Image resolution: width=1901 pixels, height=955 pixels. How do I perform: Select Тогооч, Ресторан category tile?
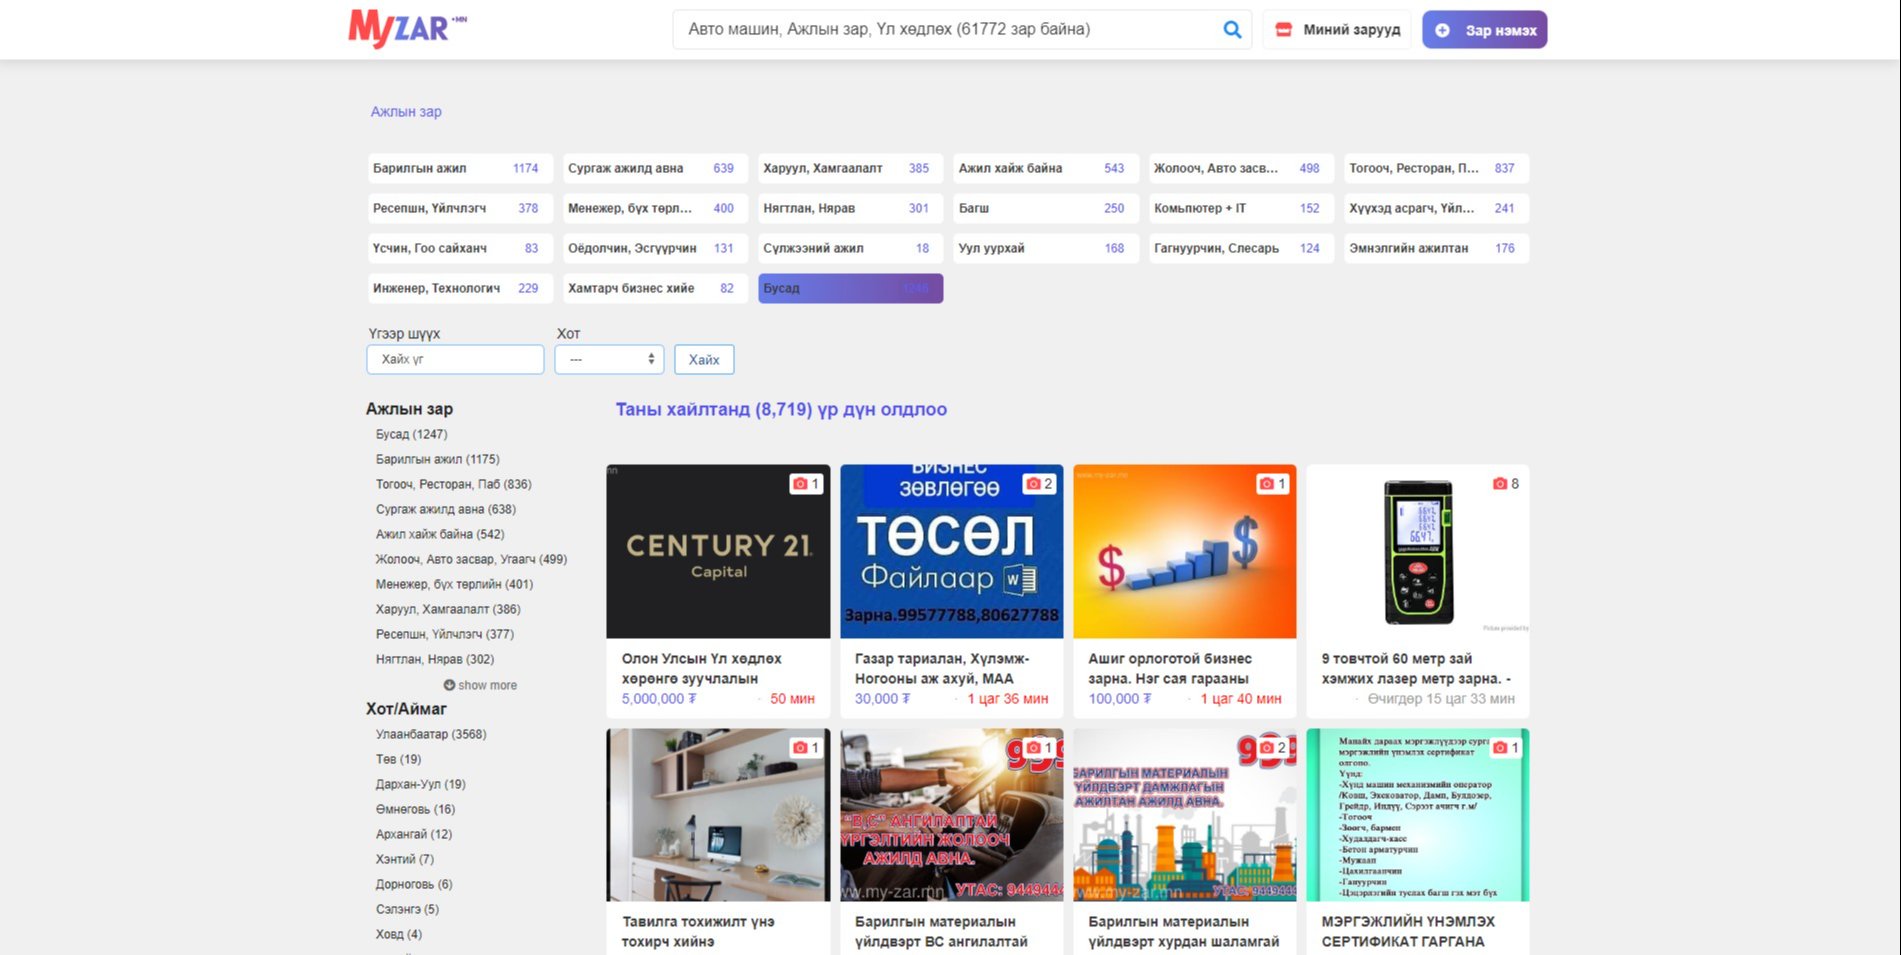pos(1436,168)
